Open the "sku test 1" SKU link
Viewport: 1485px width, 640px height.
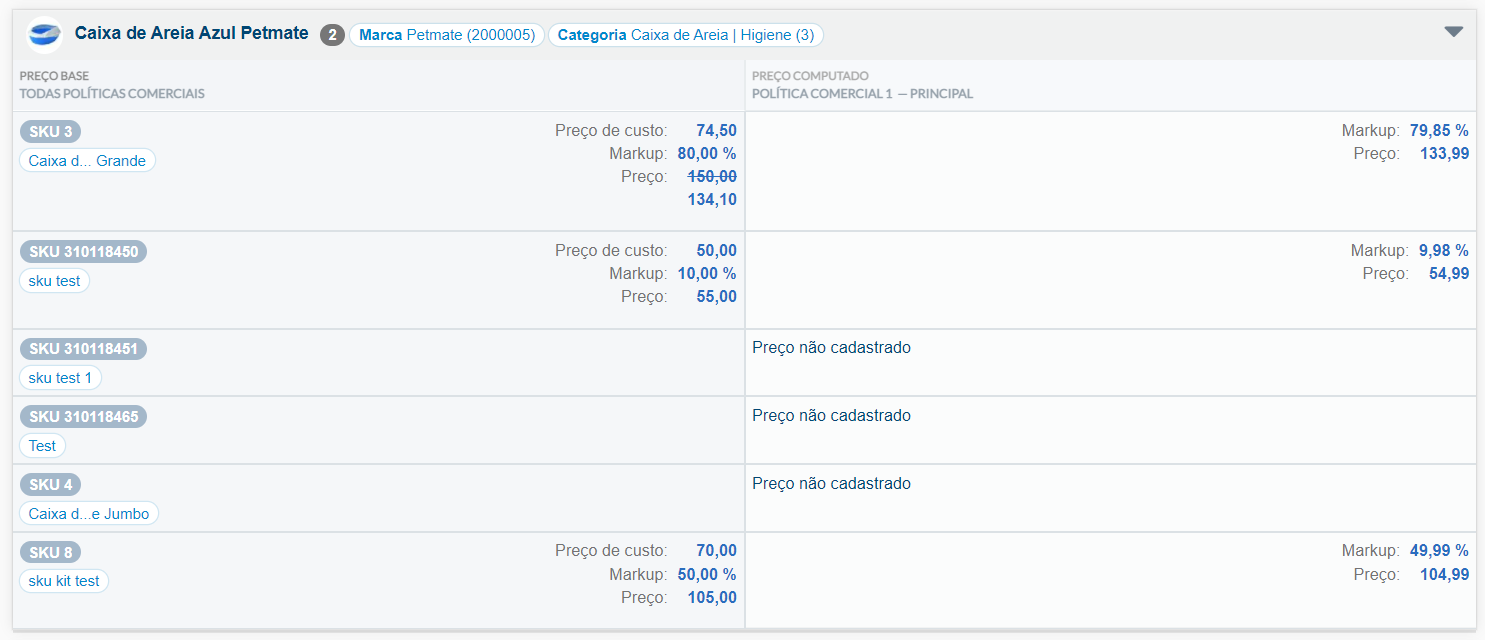pyautogui.click(x=60, y=378)
